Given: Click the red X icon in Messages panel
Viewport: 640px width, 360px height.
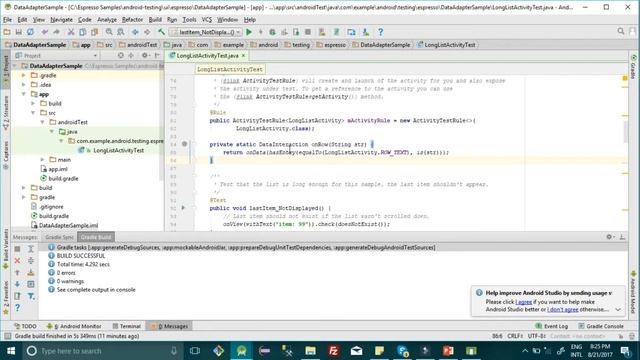Looking at the screenshot, I should [17, 260].
